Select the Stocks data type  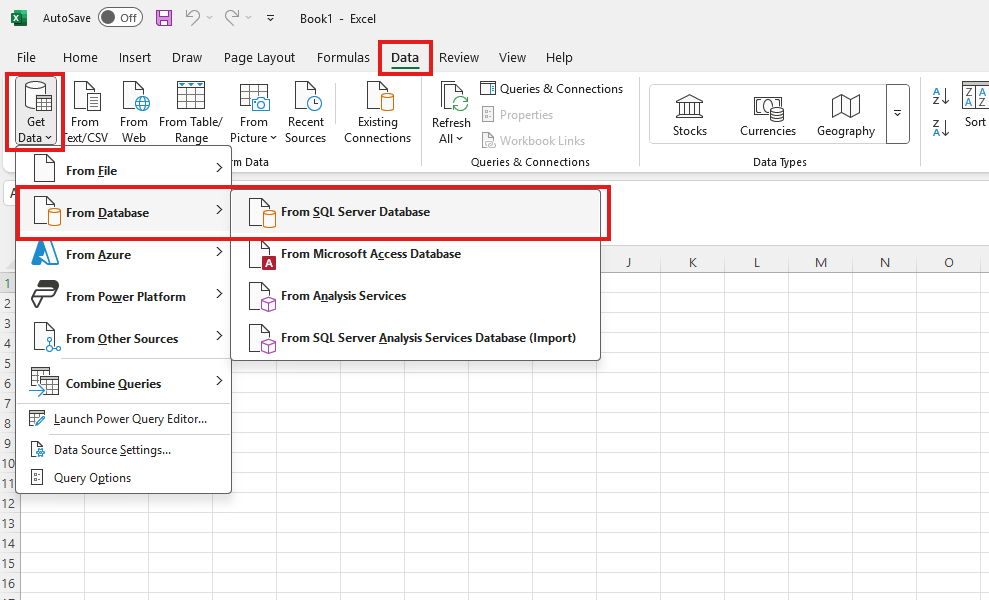click(689, 114)
